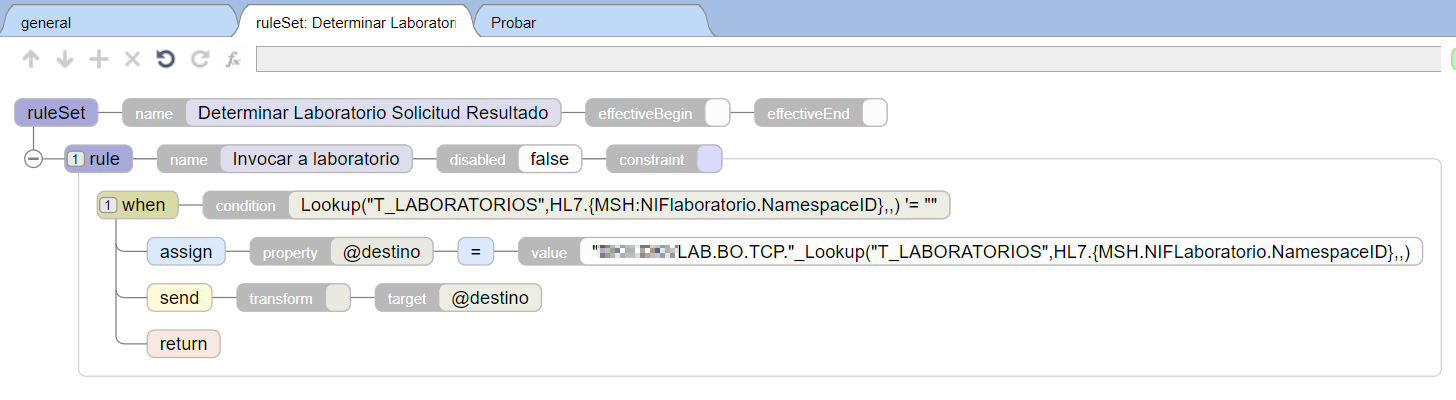This screenshot has width=1456, height=400.
Task: Click the assign action block
Action: coord(186,251)
